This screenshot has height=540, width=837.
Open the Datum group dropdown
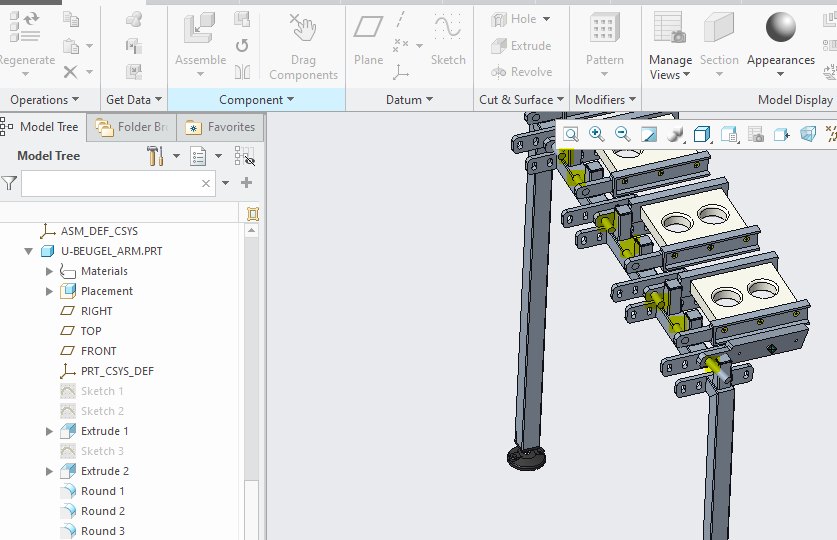click(x=409, y=100)
